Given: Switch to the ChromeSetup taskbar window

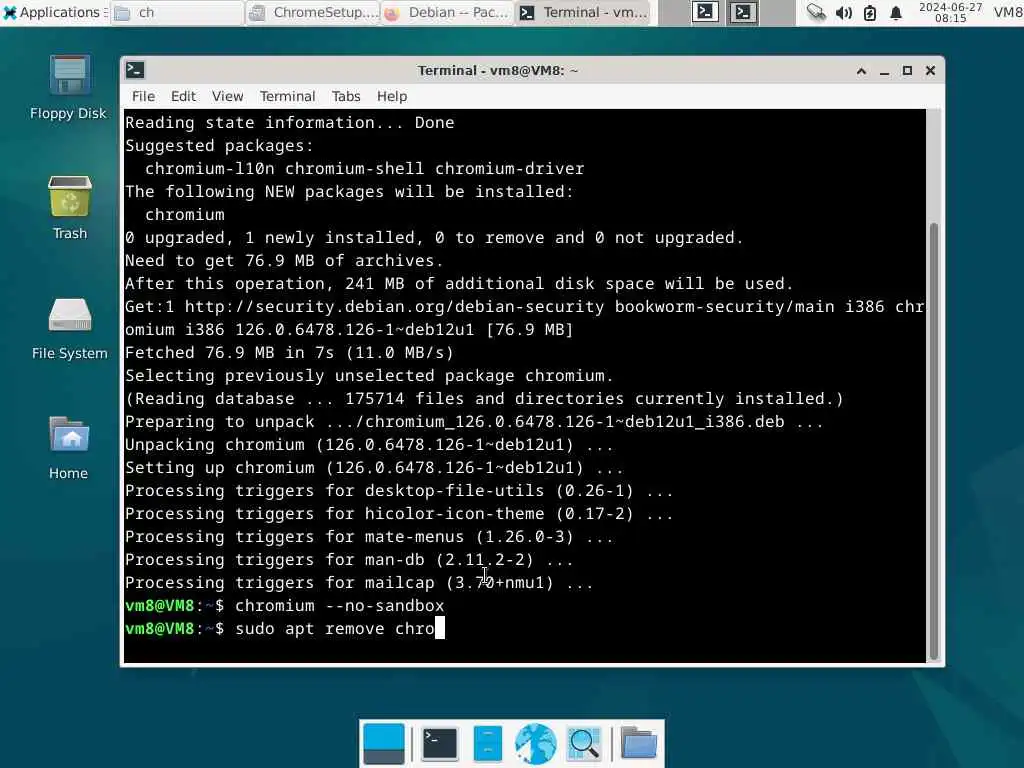Looking at the screenshot, I should 313,12.
